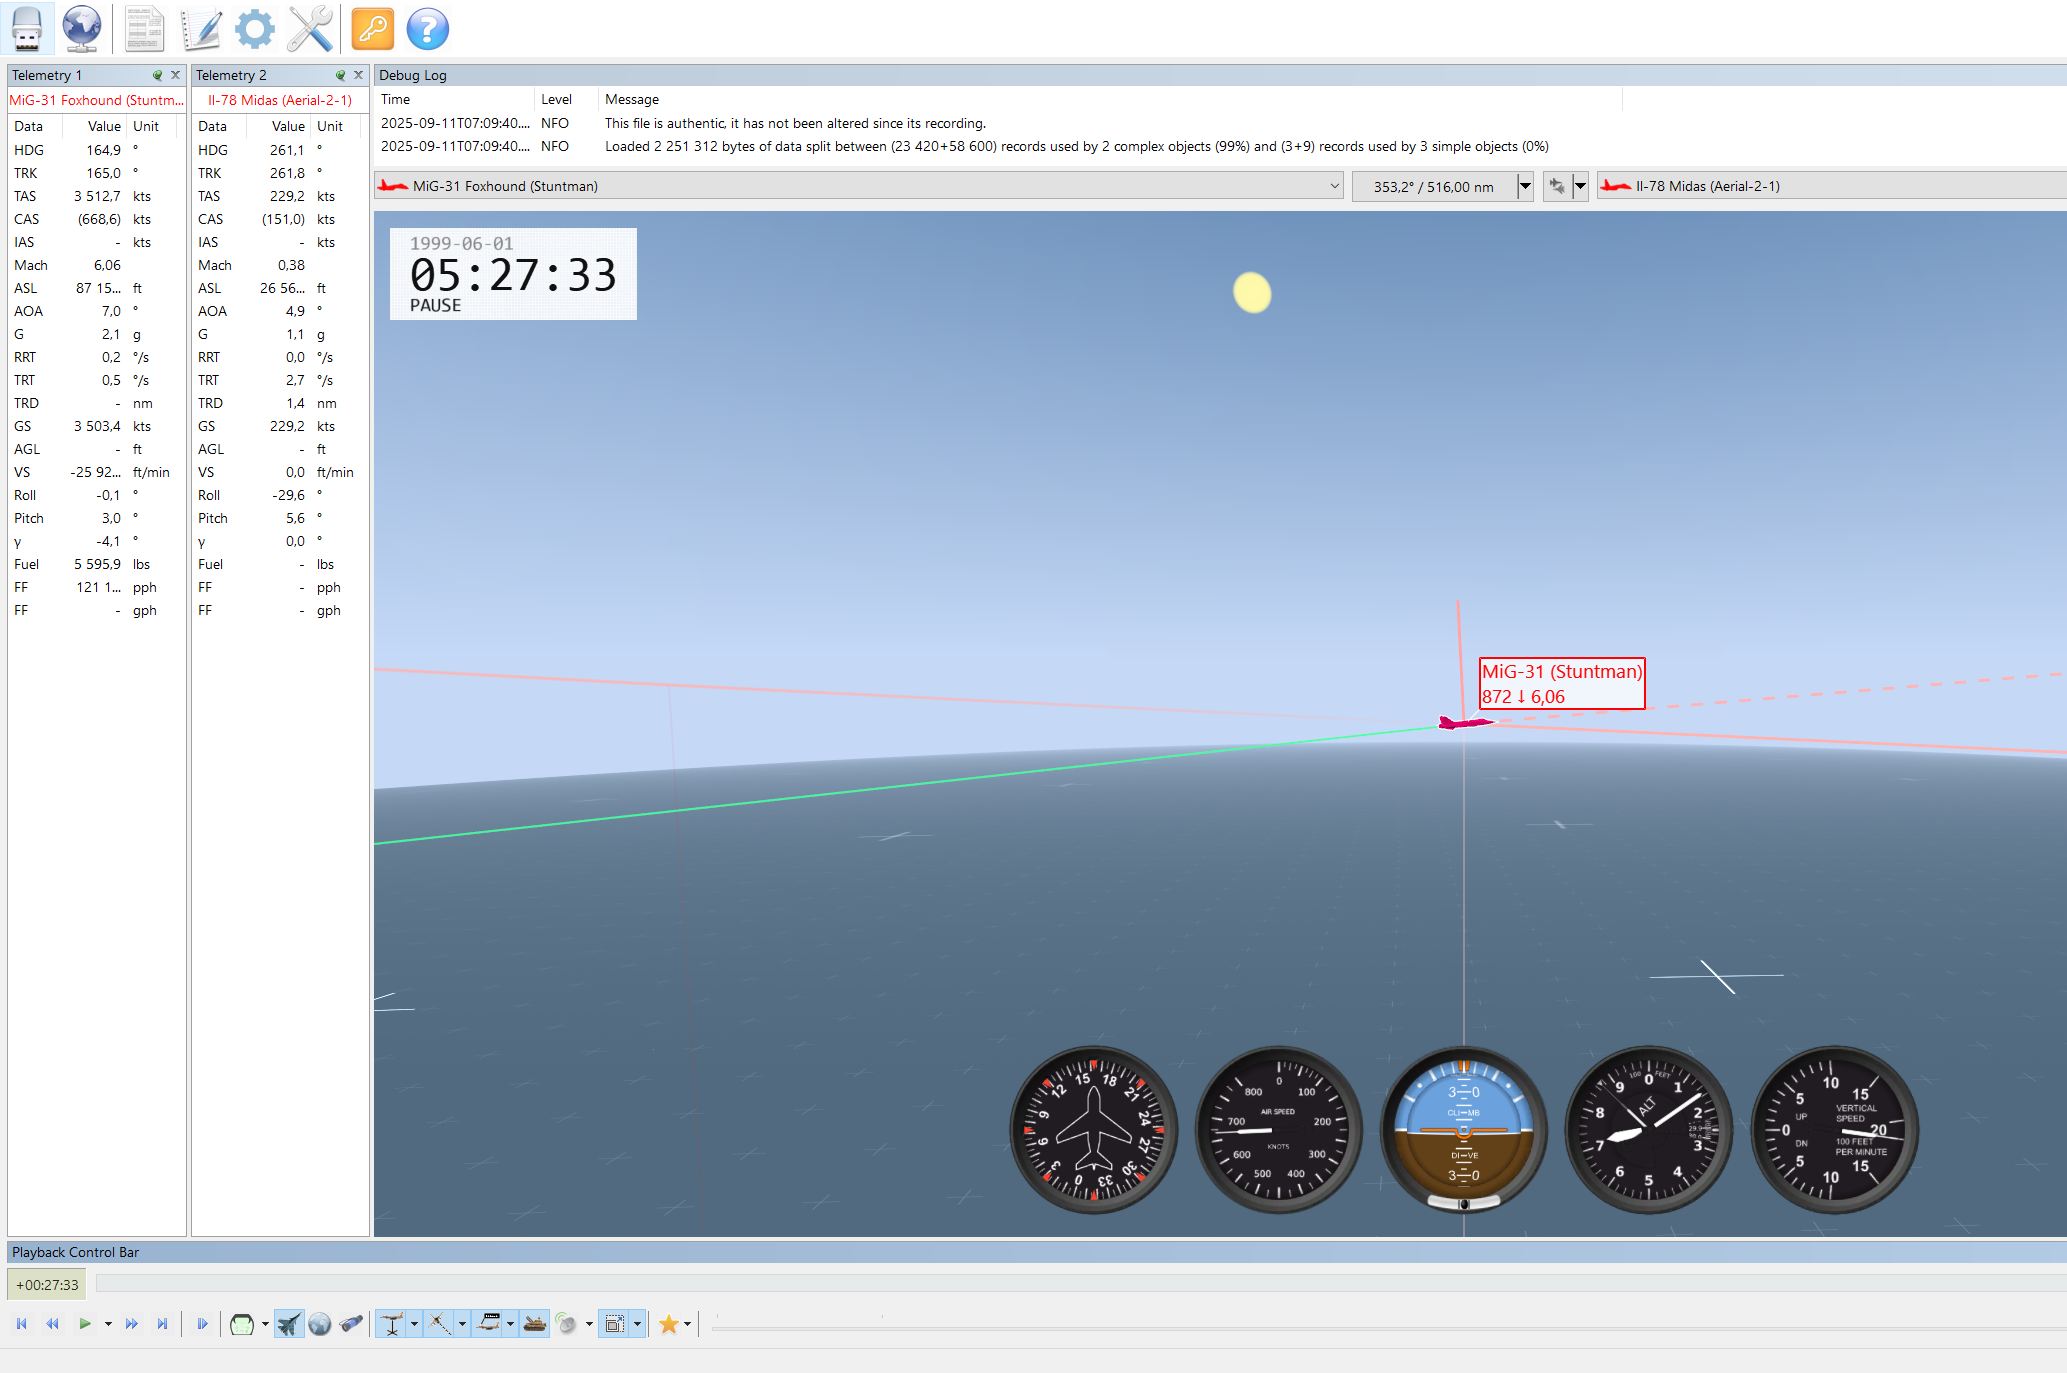The height and width of the screenshot is (1373, 2067).
Task: Close the Telemetry 1 panel
Action: click(x=175, y=75)
